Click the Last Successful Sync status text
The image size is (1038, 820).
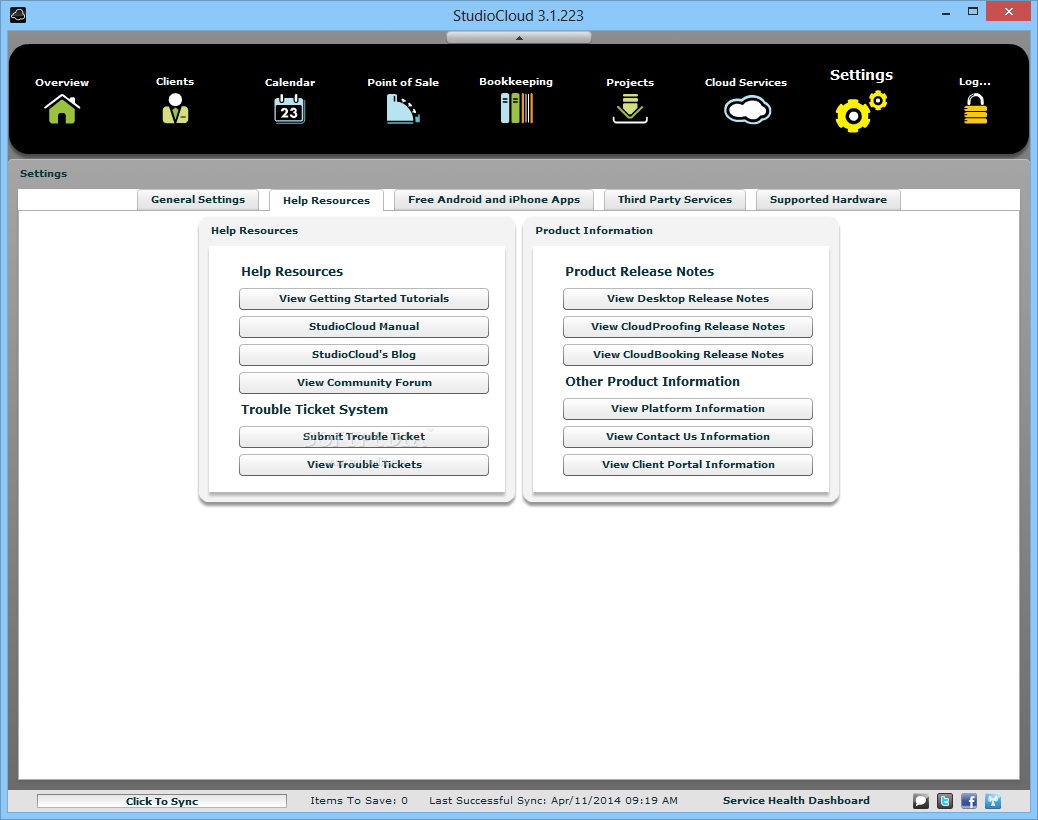tap(553, 801)
